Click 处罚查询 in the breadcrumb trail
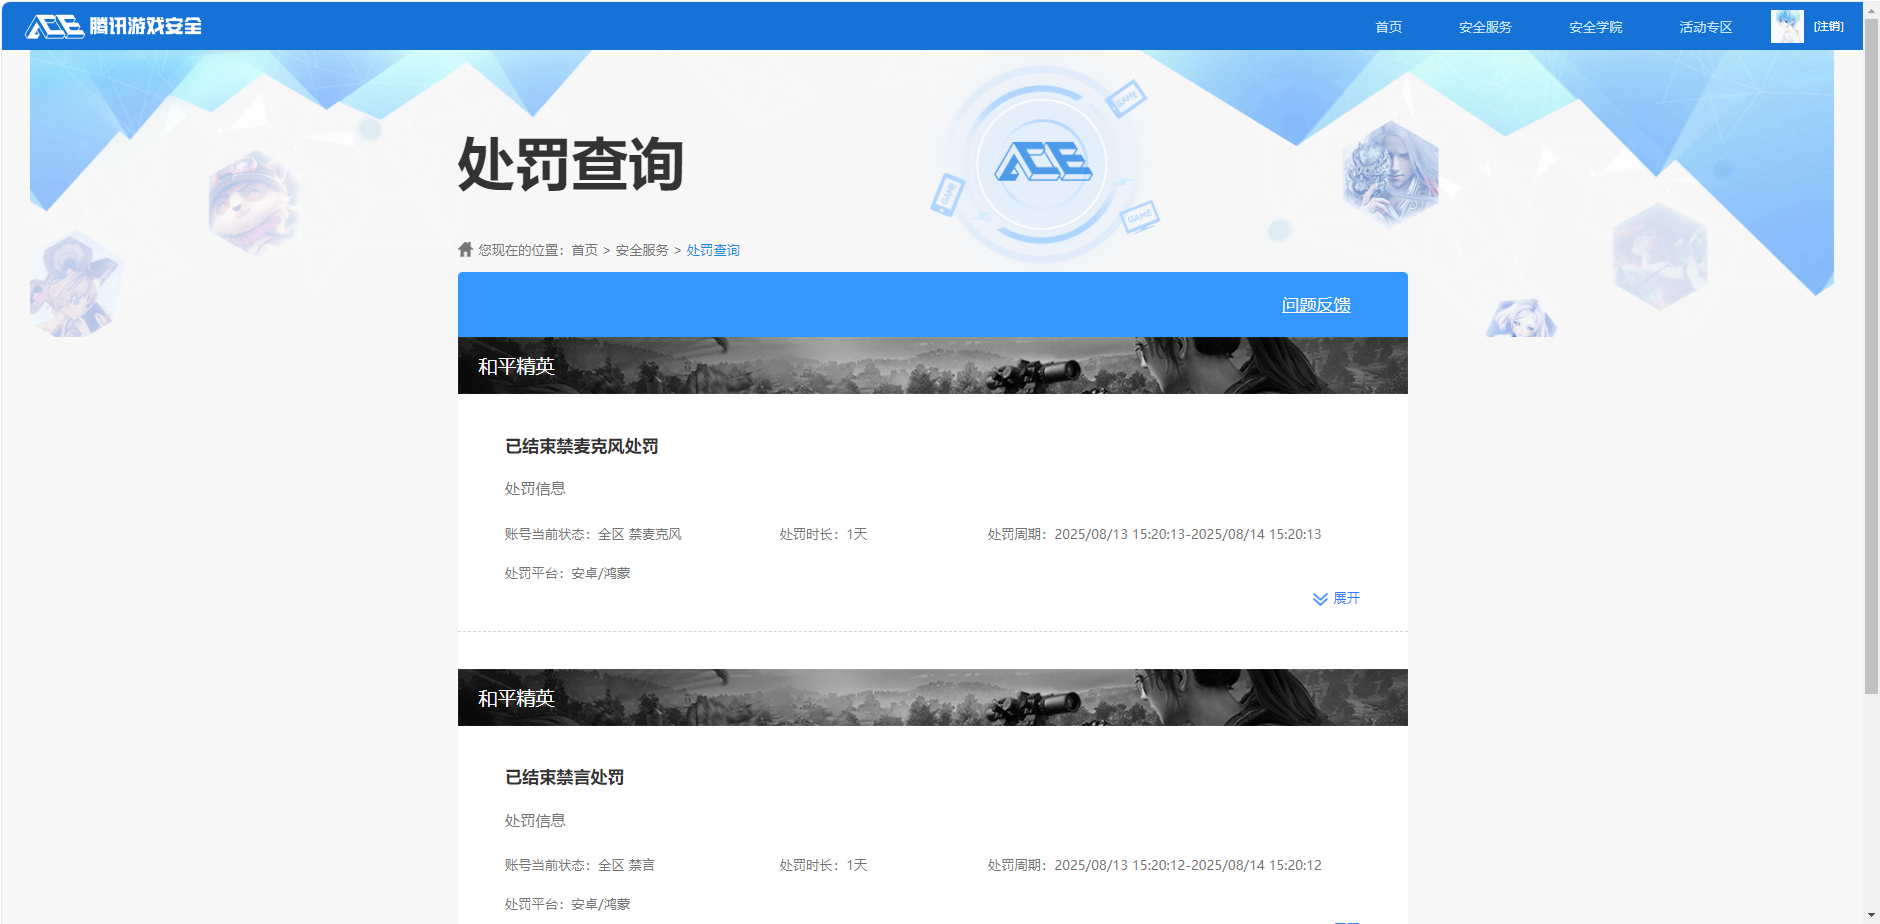 click(x=712, y=249)
